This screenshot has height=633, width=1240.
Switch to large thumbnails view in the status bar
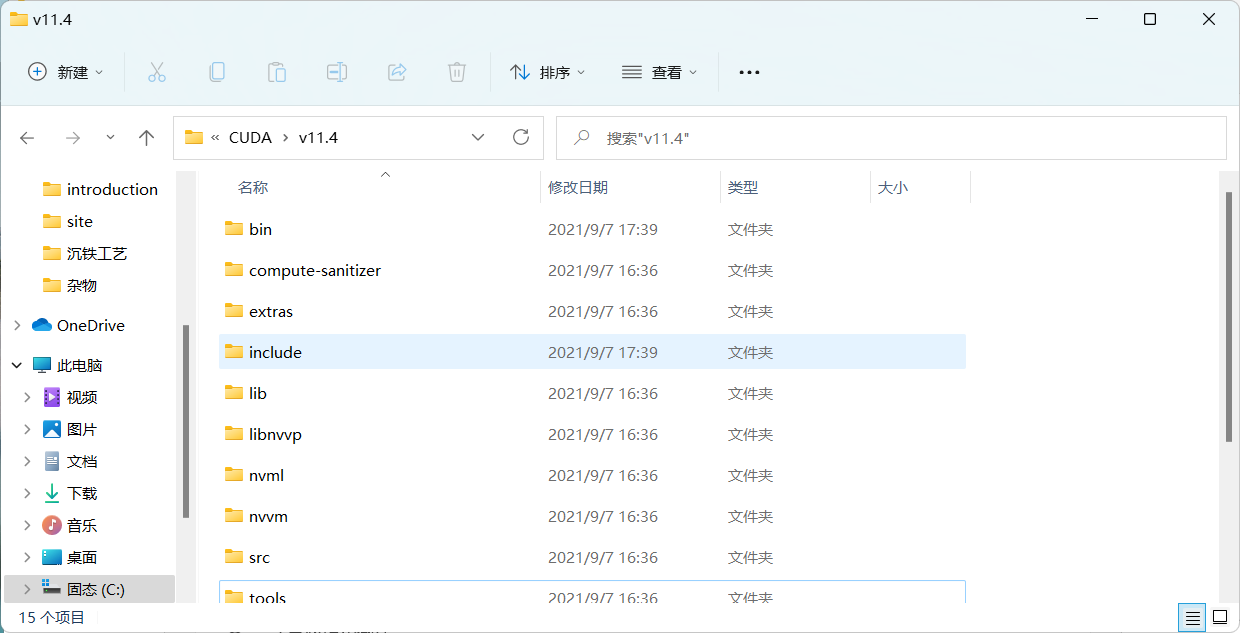tap(1221, 617)
